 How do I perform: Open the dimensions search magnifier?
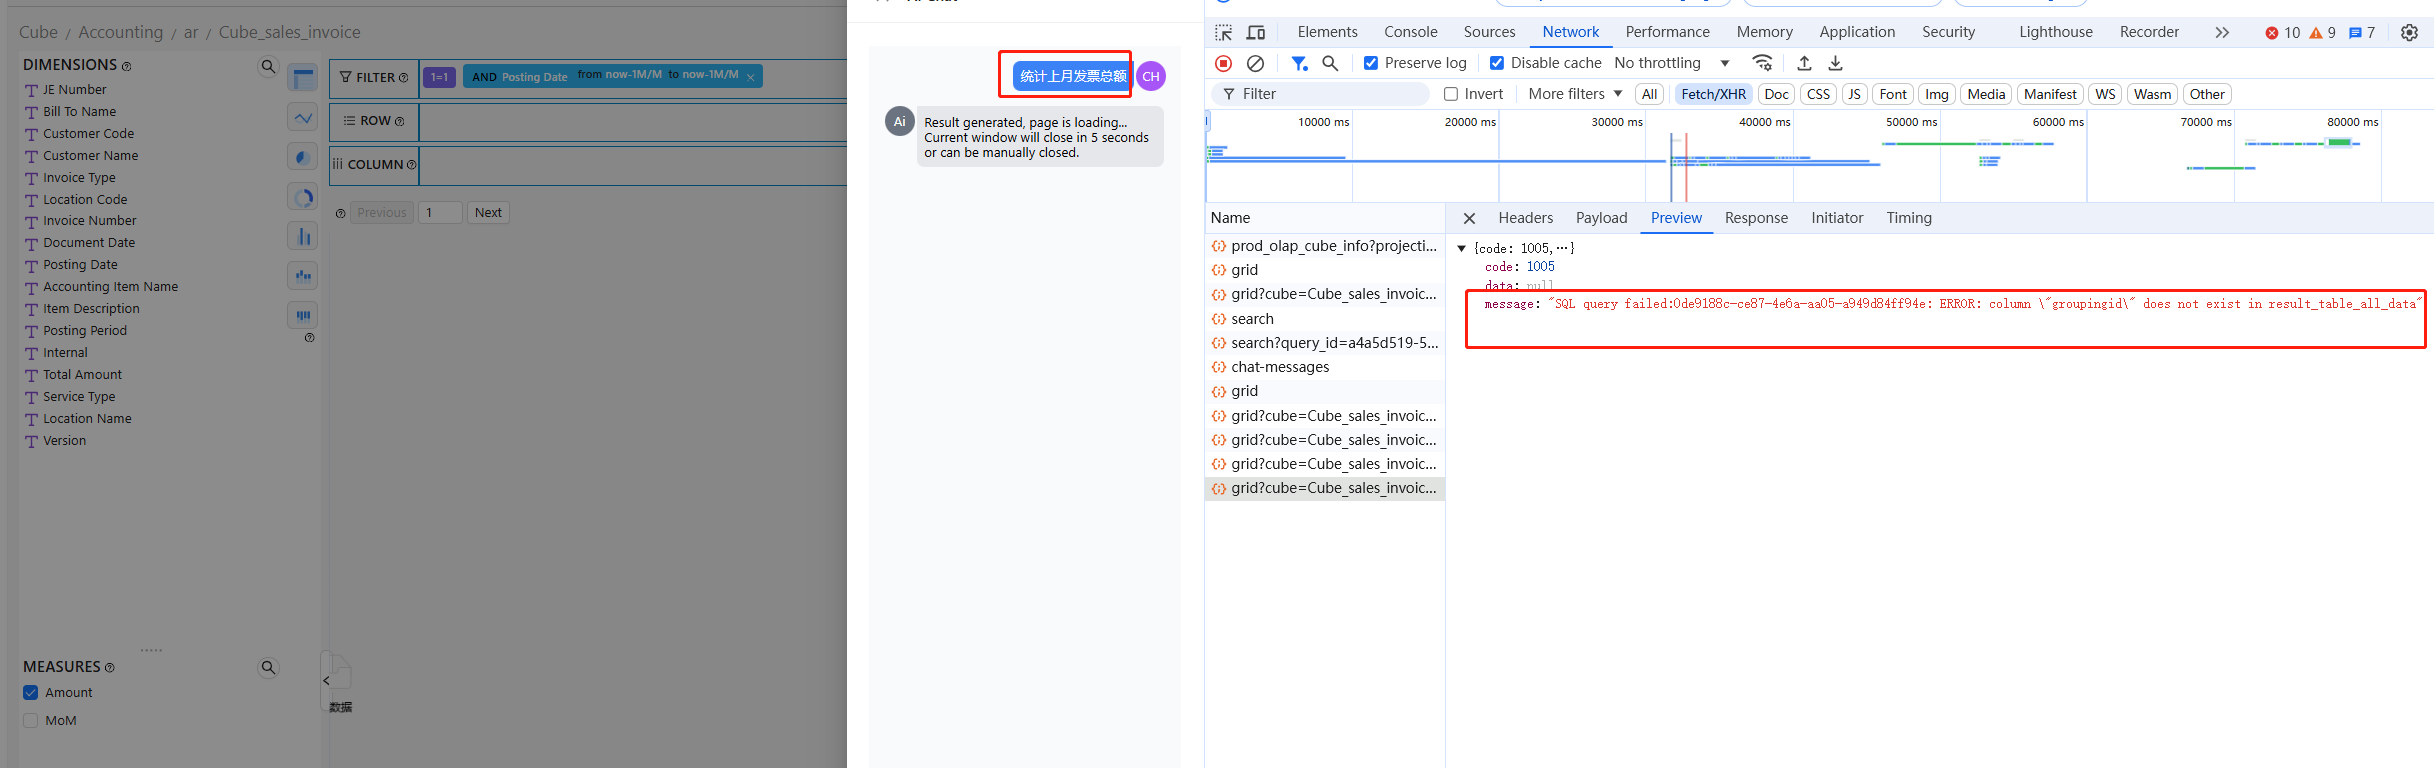pyautogui.click(x=267, y=67)
